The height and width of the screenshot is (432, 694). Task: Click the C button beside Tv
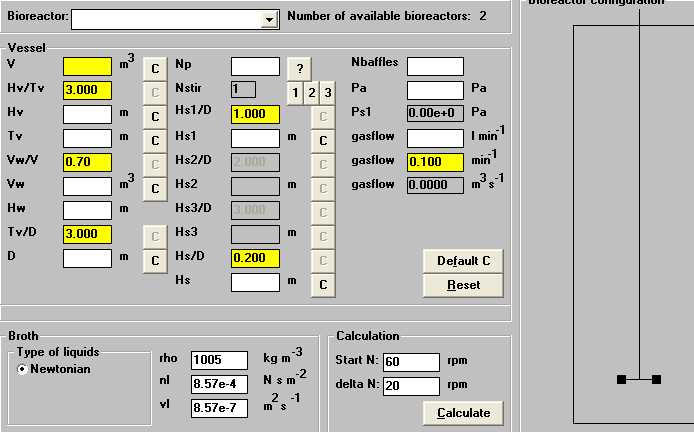pyautogui.click(x=155, y=141)
